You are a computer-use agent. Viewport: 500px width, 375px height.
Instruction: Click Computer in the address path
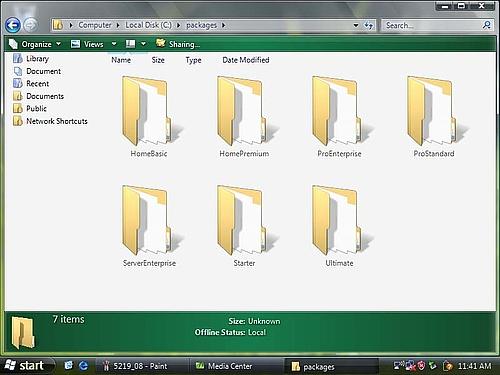[x=95, y=25]
